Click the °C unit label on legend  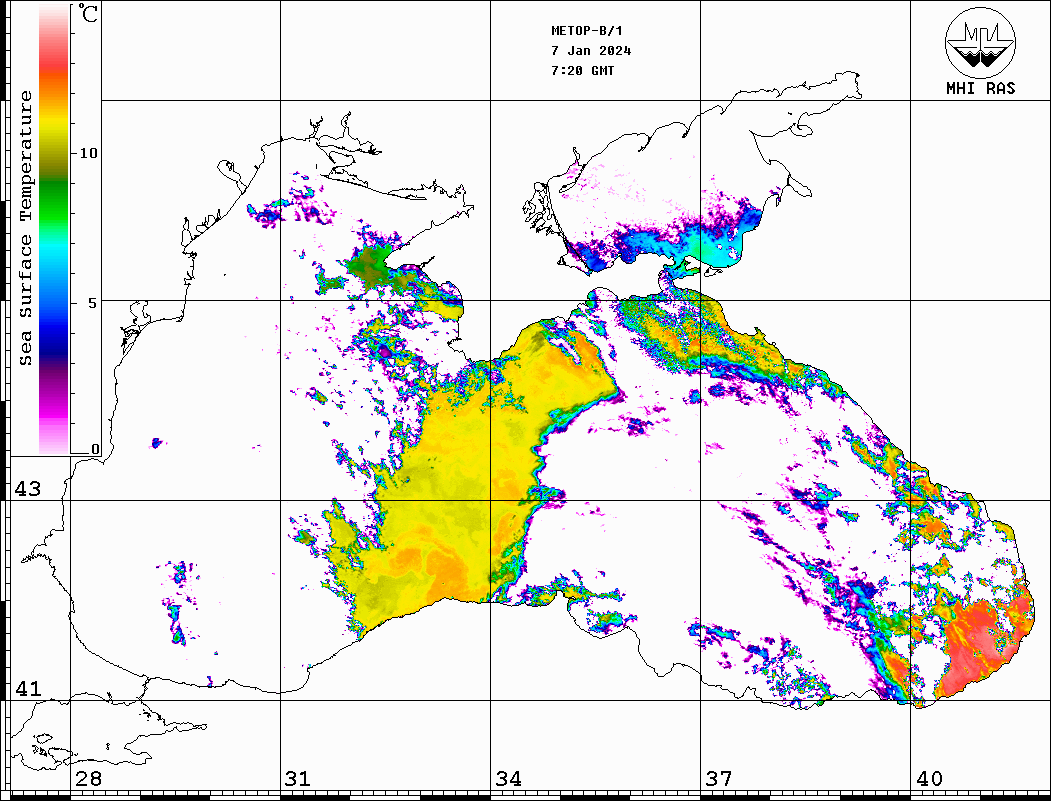click(x=88, y=13)
